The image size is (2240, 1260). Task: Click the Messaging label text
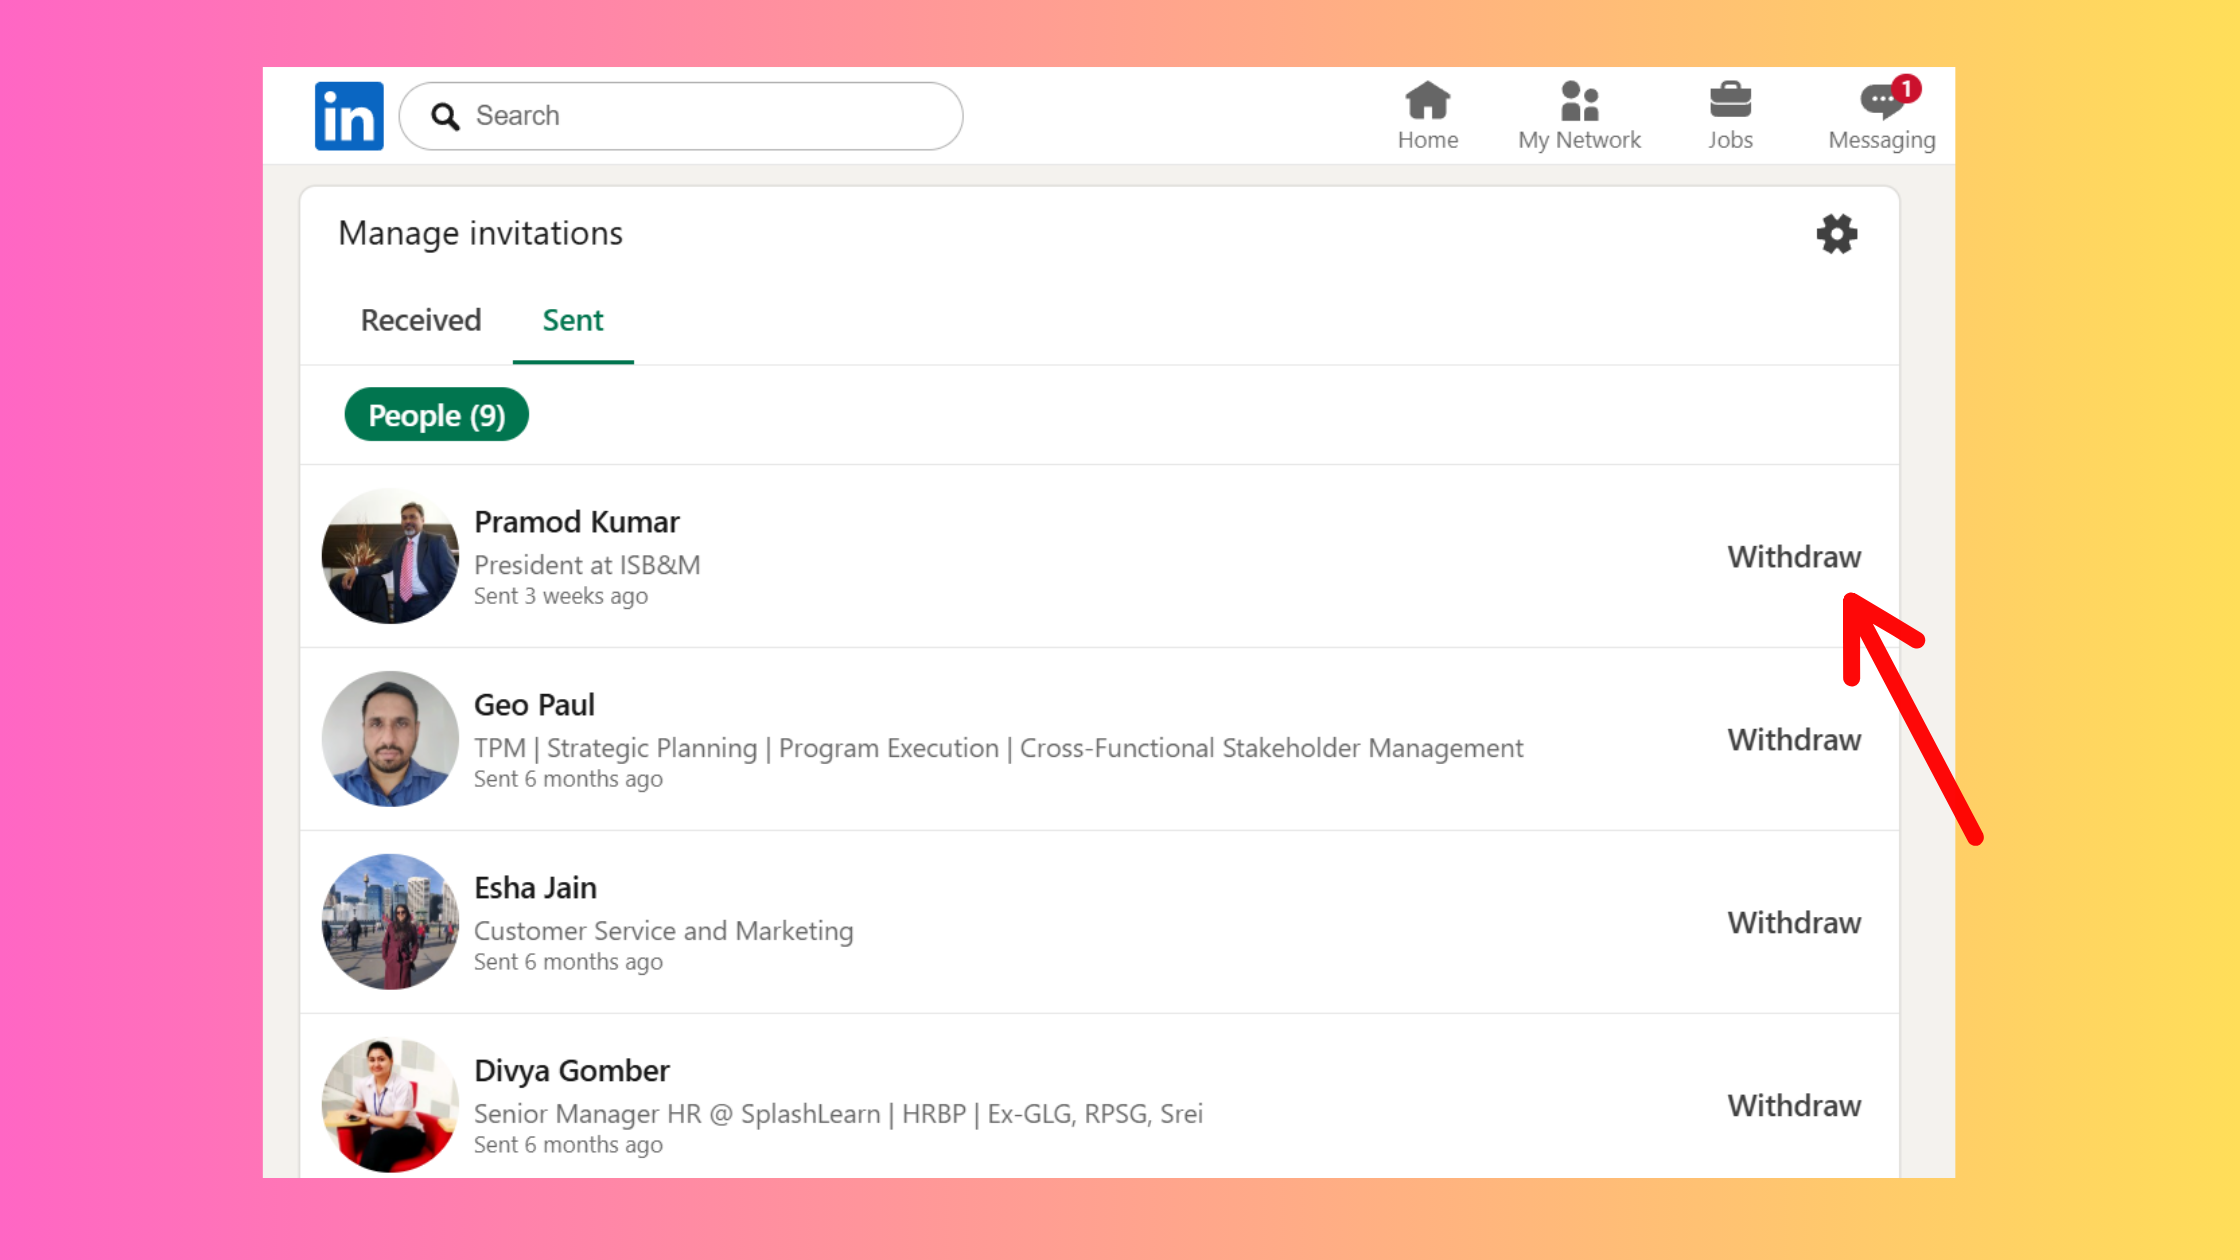click(1882, 141)
